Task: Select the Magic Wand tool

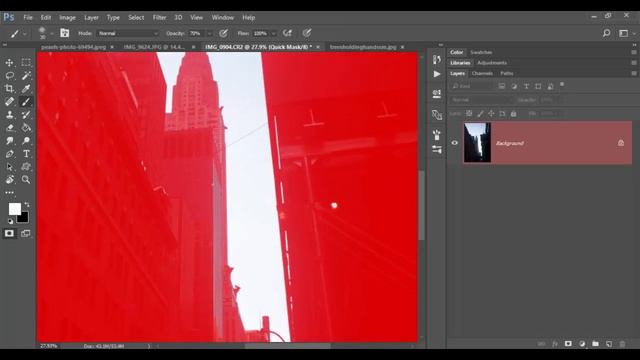Action: click(x=26, y=76)
